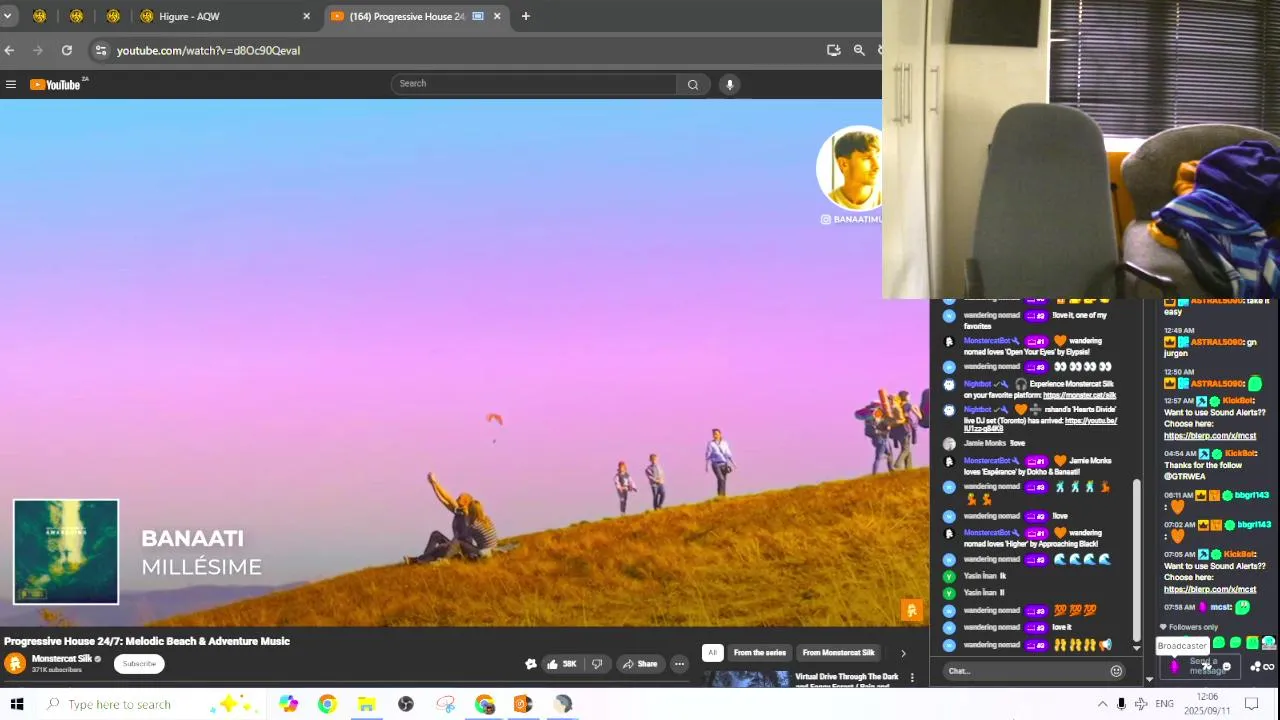This screenshot has height=720, width=1280.
Task: Jump to the bottom of the YouTube chat with the down arrow
Action: click(x=1137, y=648)
